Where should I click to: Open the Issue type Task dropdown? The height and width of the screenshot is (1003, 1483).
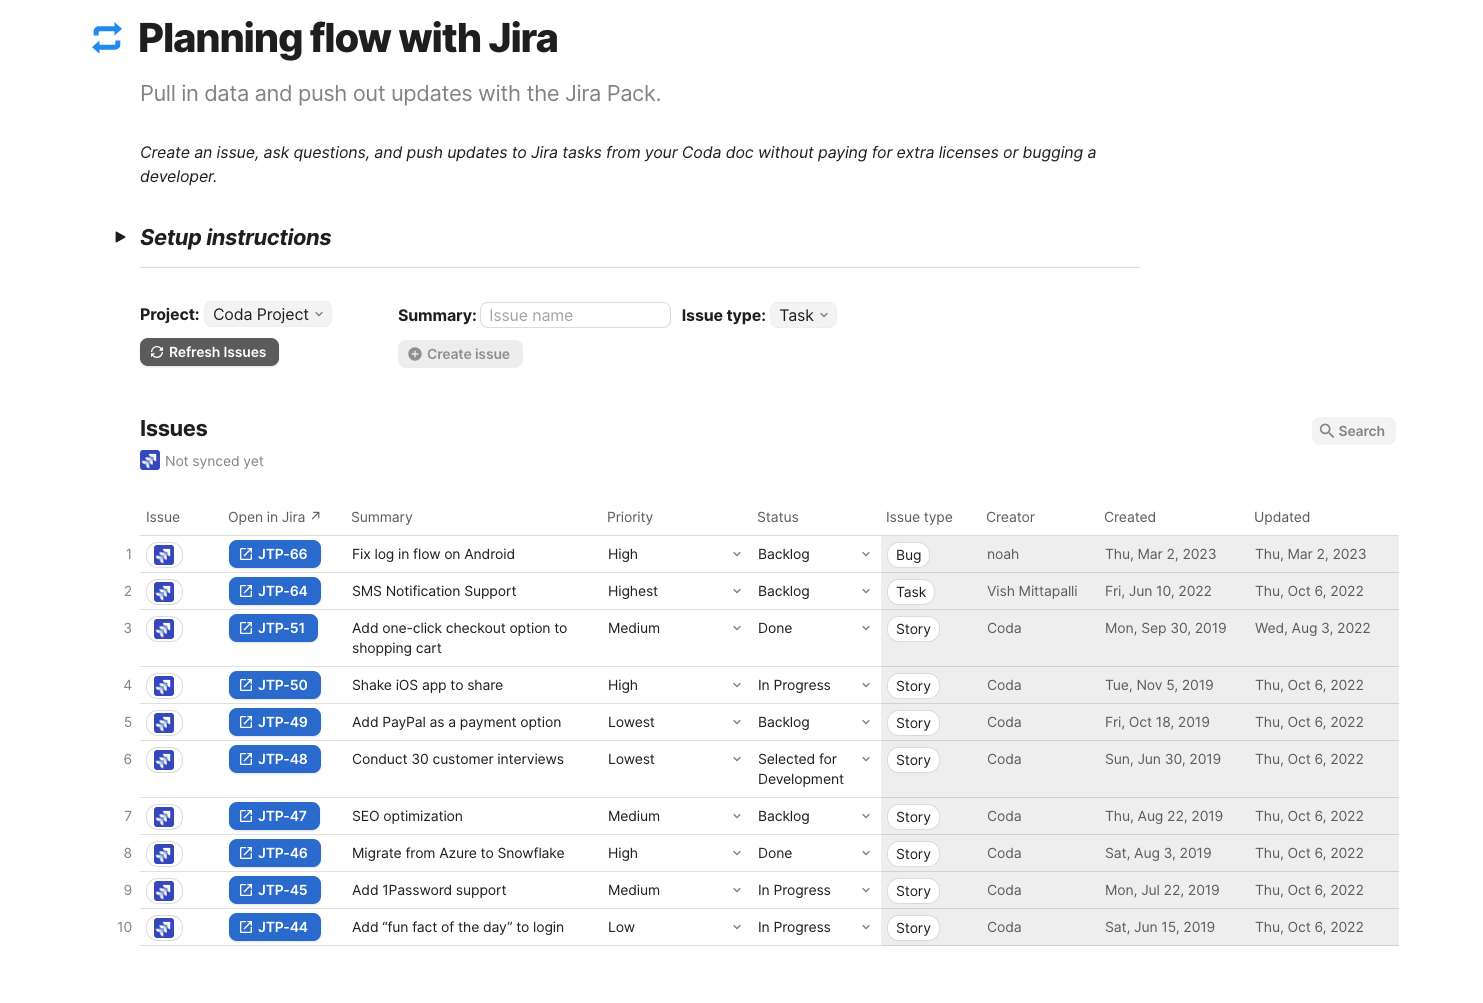pos(803,315)
